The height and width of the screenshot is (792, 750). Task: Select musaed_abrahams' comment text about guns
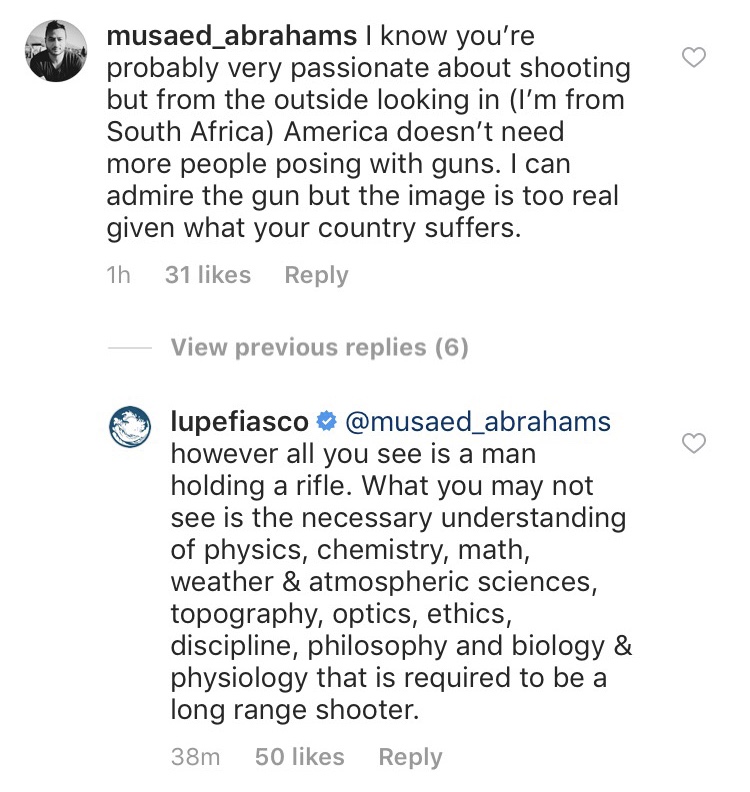[x=369, y=131]
